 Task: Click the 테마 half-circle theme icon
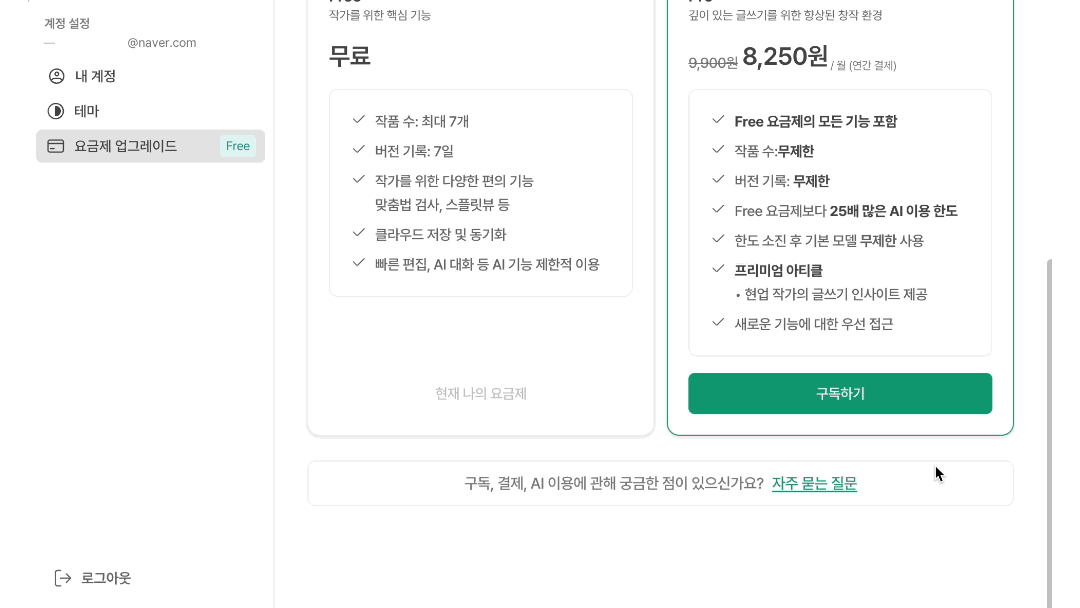coord(56,111)
